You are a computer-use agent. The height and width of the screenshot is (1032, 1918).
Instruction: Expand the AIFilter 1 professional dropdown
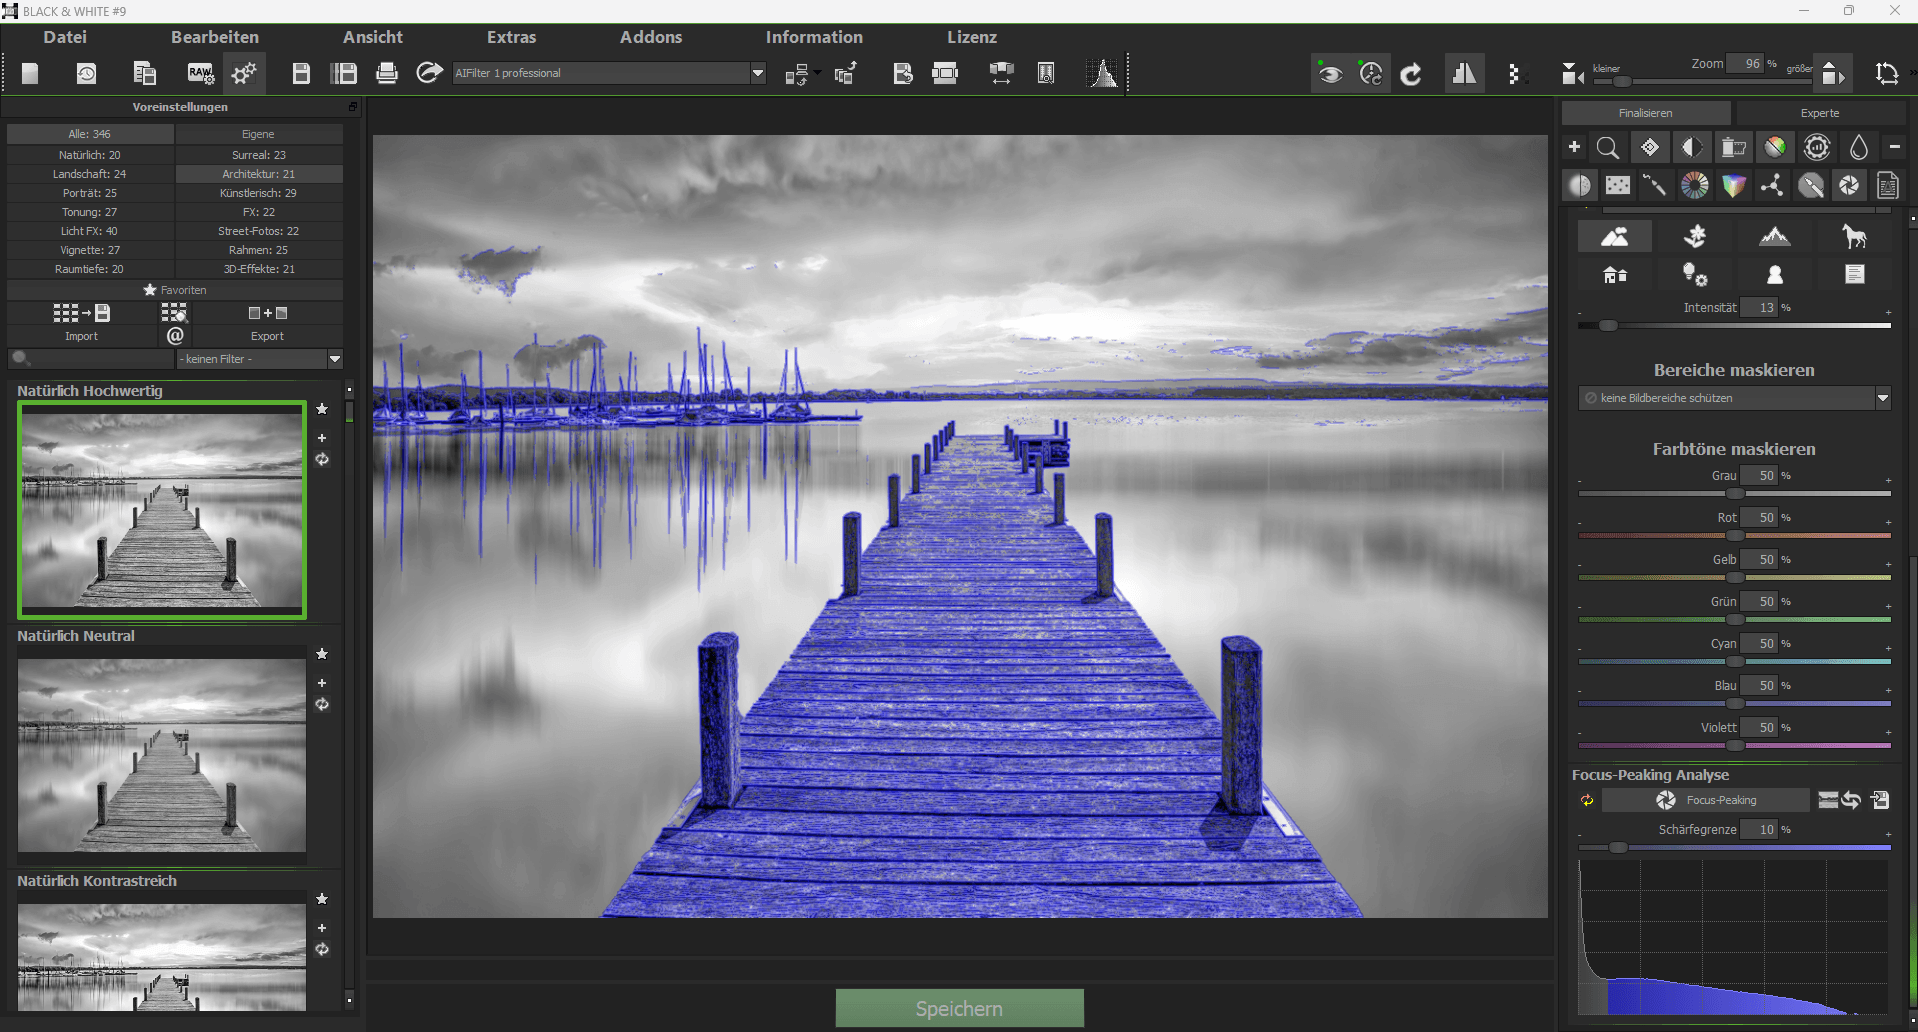[x=758, y=73]
